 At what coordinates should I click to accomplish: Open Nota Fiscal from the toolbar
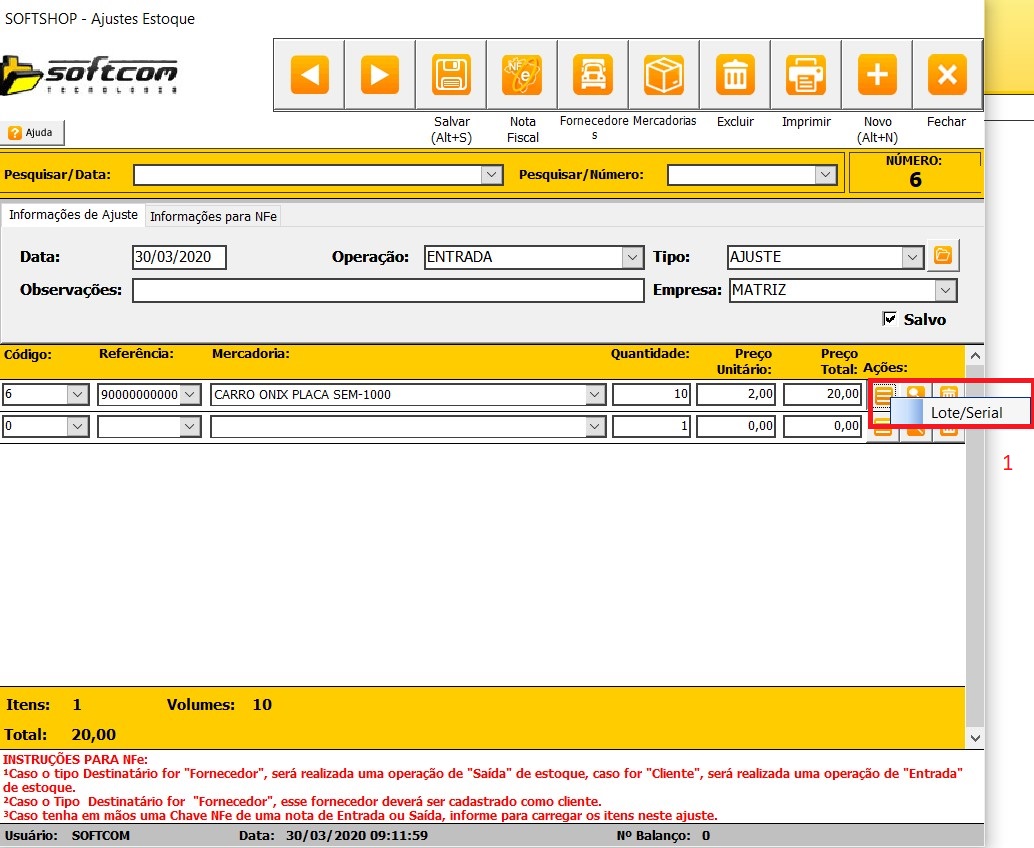pos(522,75)
